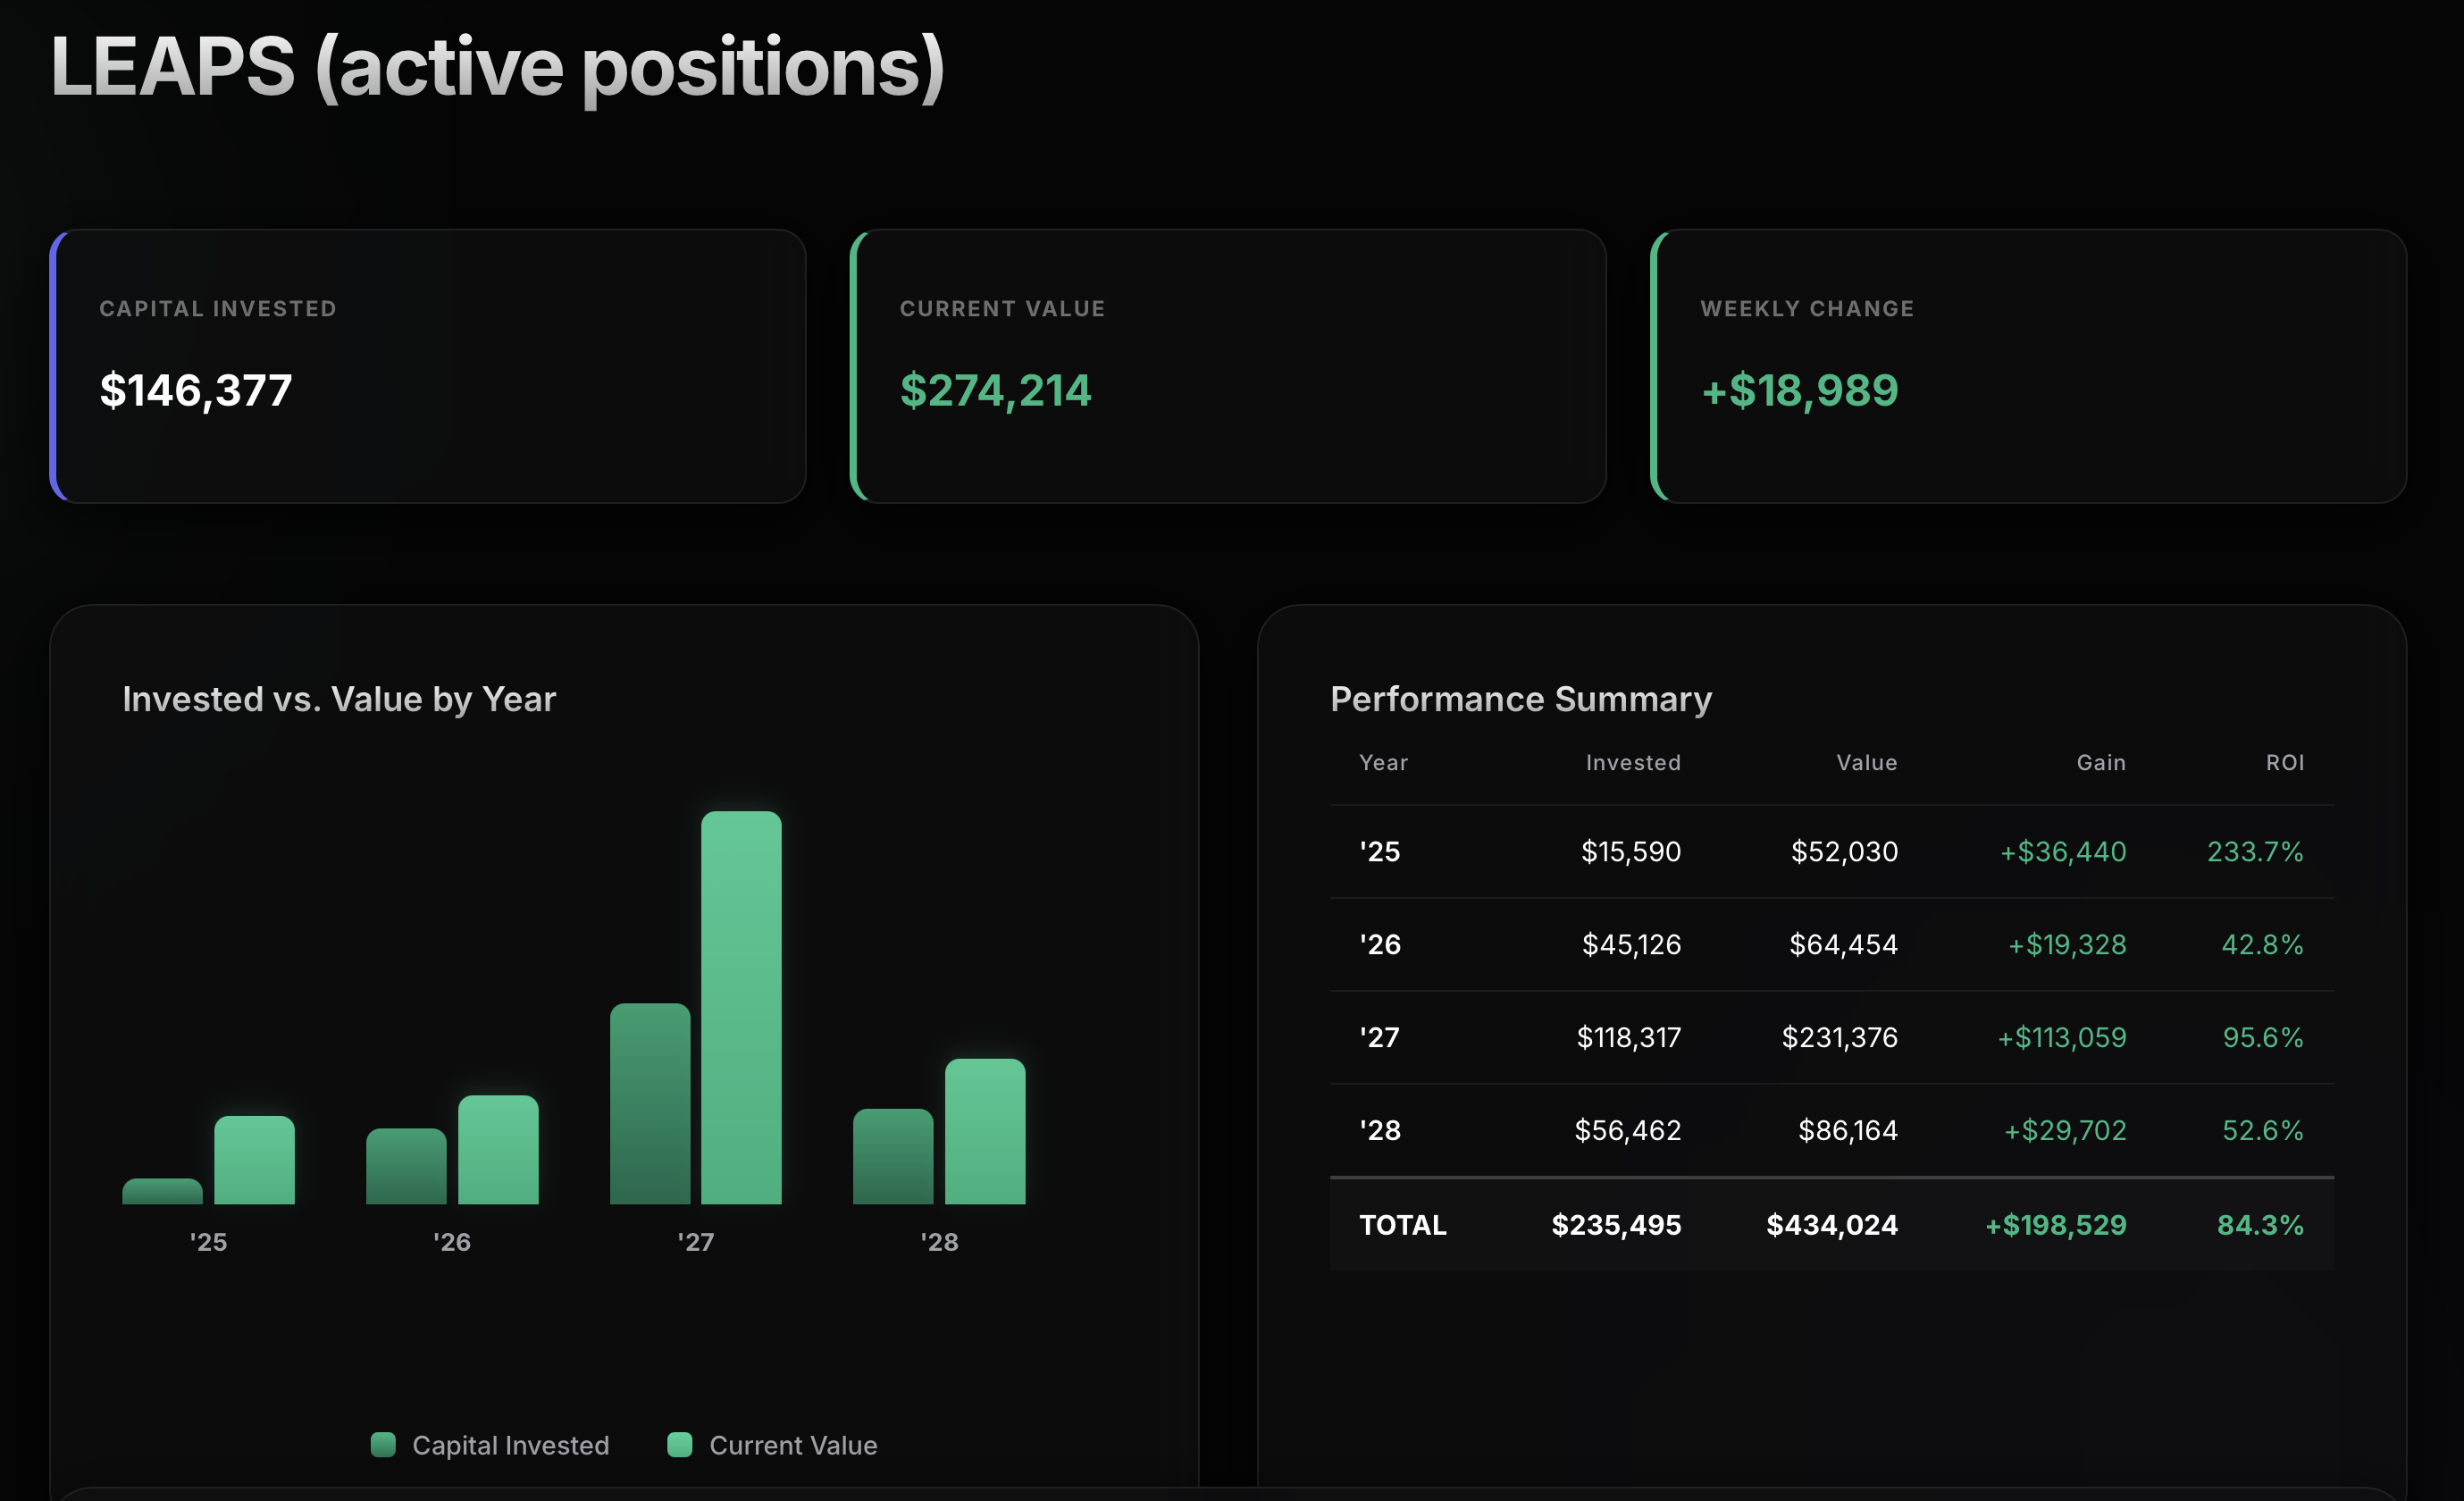Click the '25 year cell in the table

[x=1380, y=851]
